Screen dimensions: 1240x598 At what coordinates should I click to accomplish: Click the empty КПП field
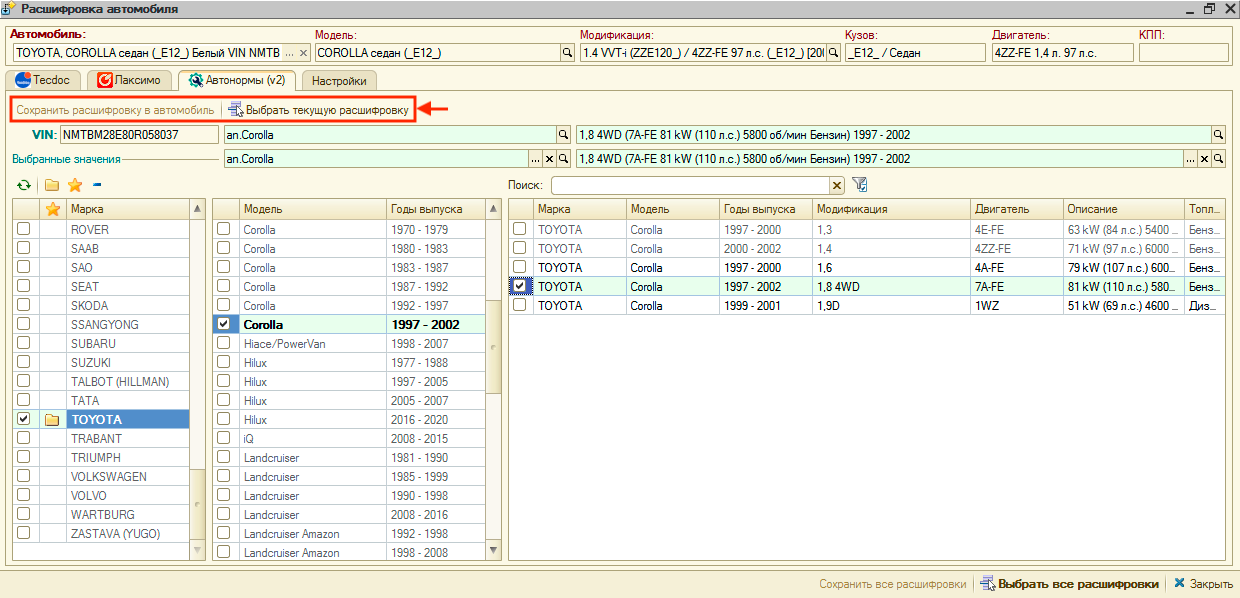click(1184, 52)
